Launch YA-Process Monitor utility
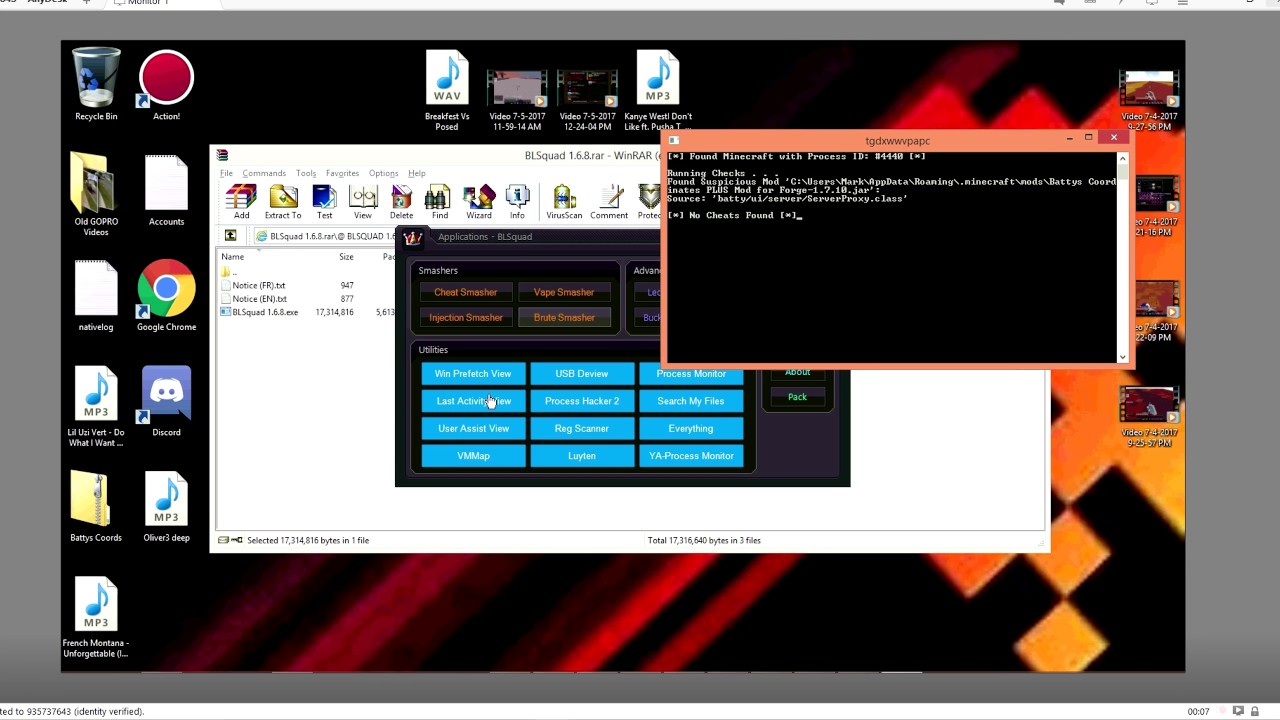 point(691,456)
